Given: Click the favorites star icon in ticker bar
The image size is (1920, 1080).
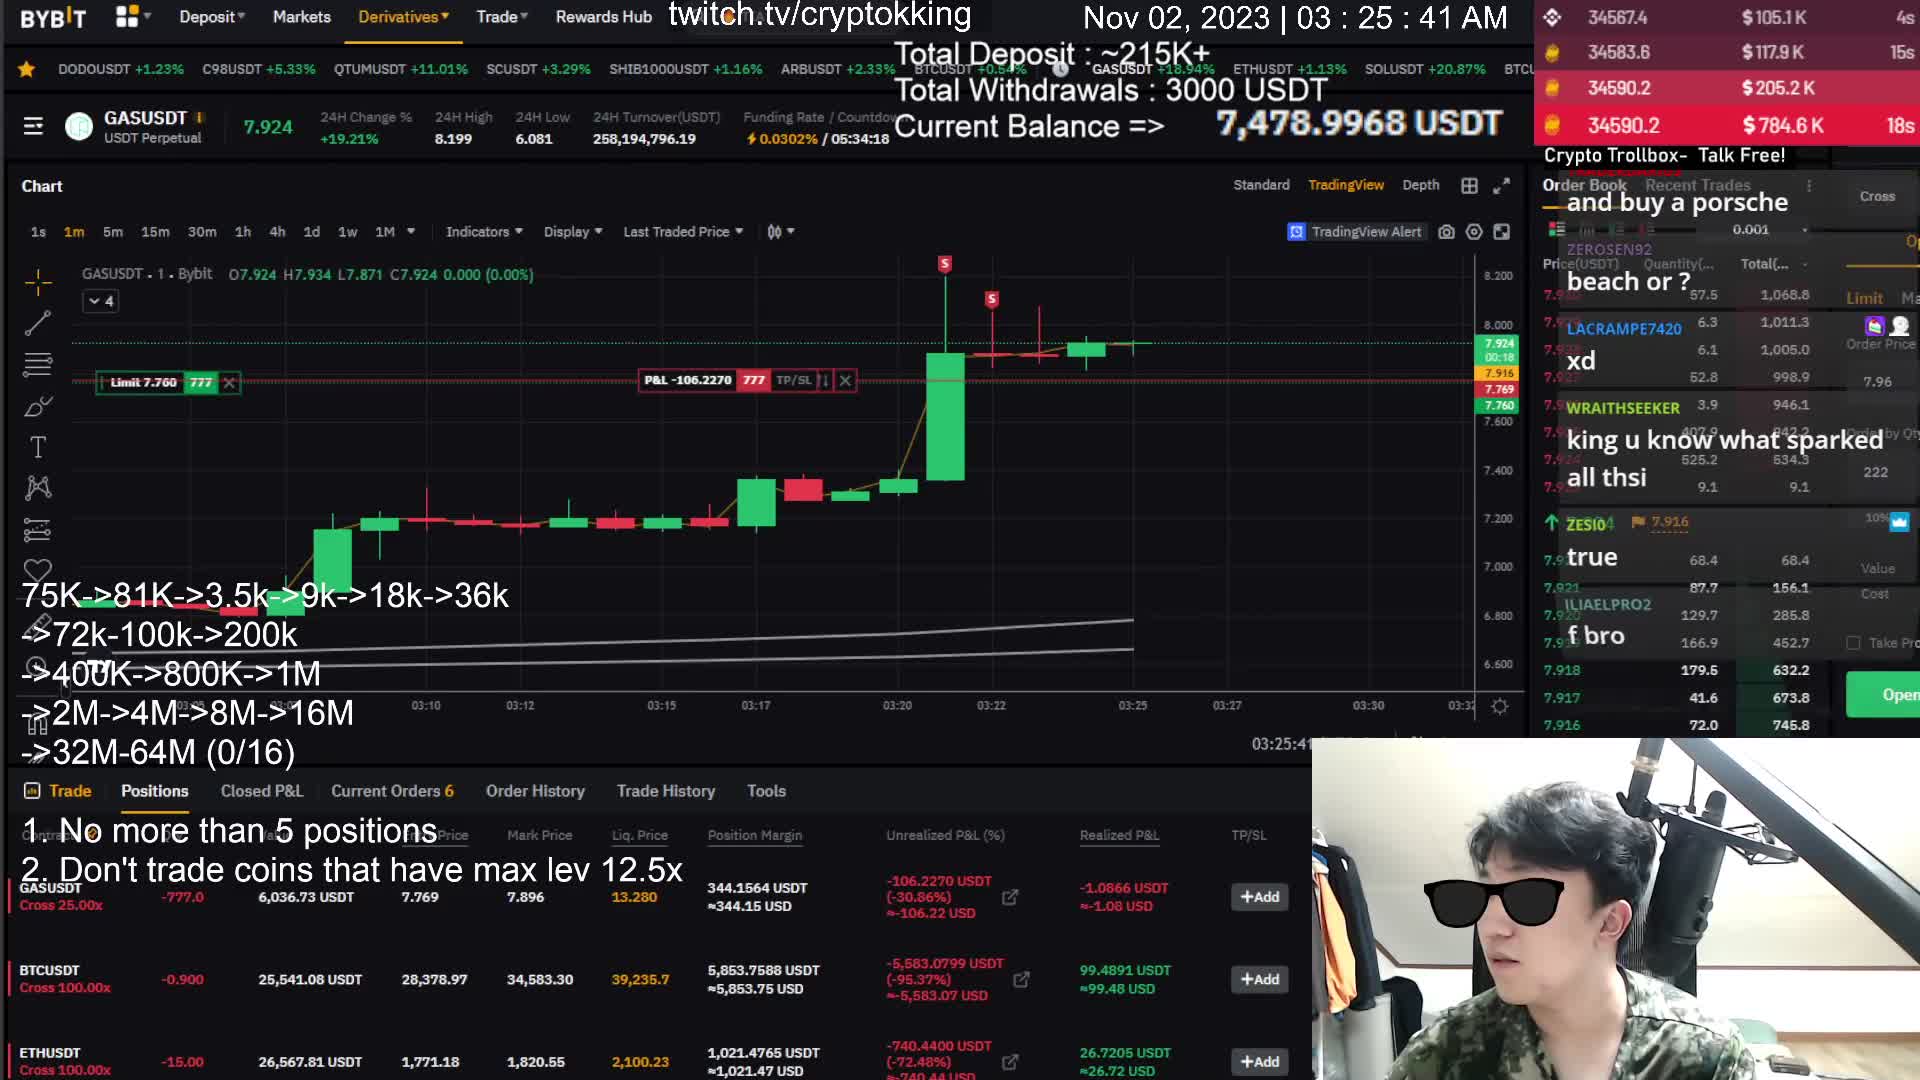Looking at the screenshot, I should tap(27, 69).
